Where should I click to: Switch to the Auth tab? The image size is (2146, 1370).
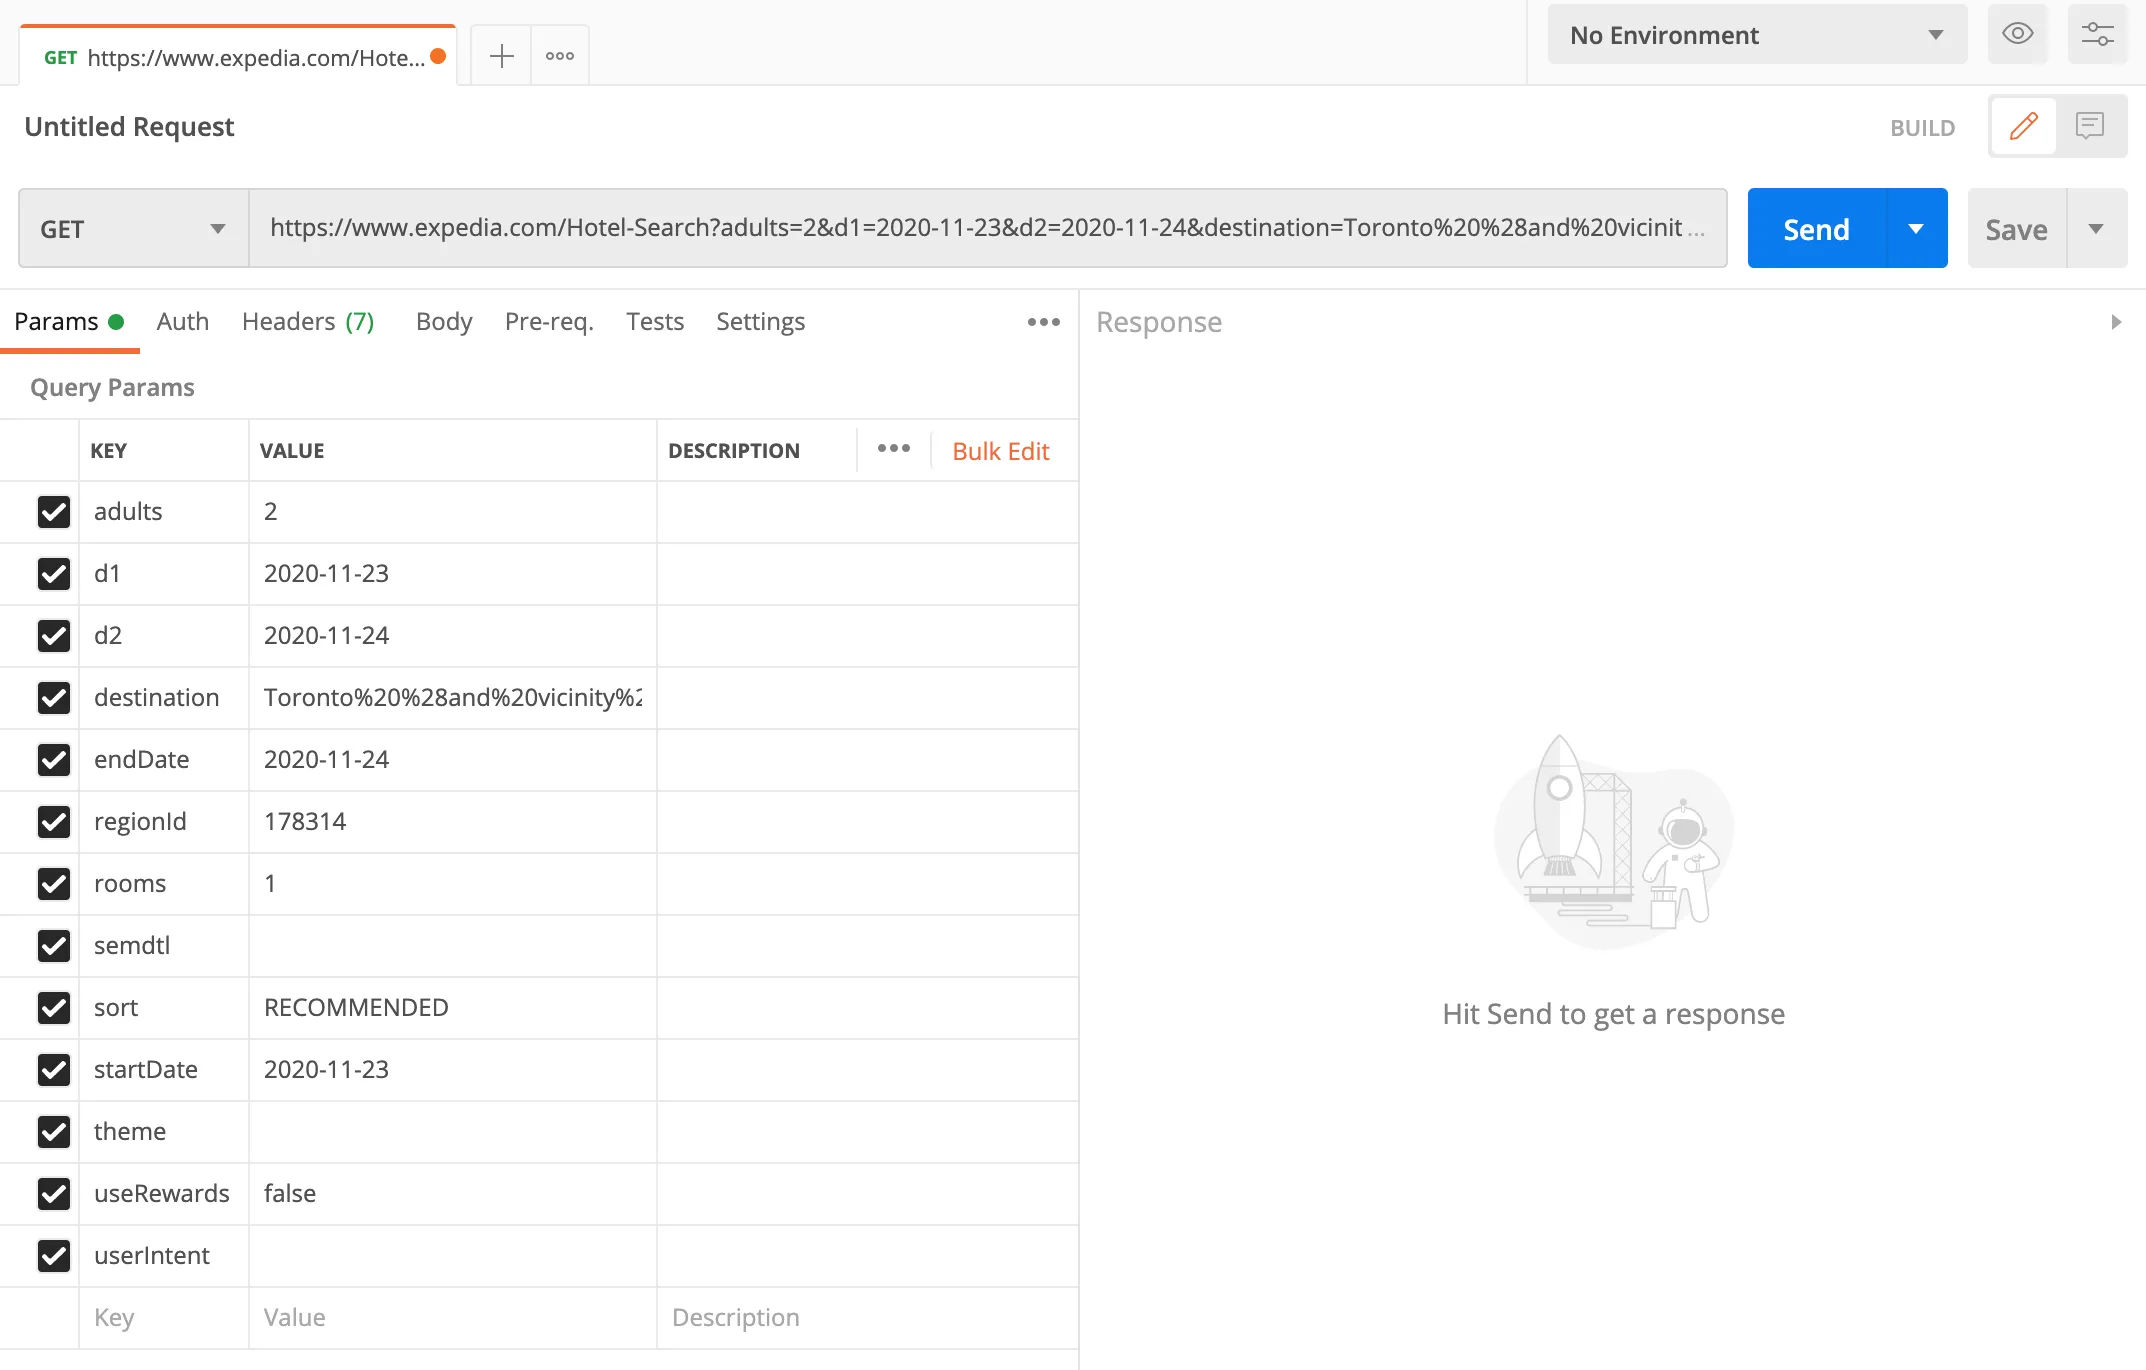coord(183,322)
